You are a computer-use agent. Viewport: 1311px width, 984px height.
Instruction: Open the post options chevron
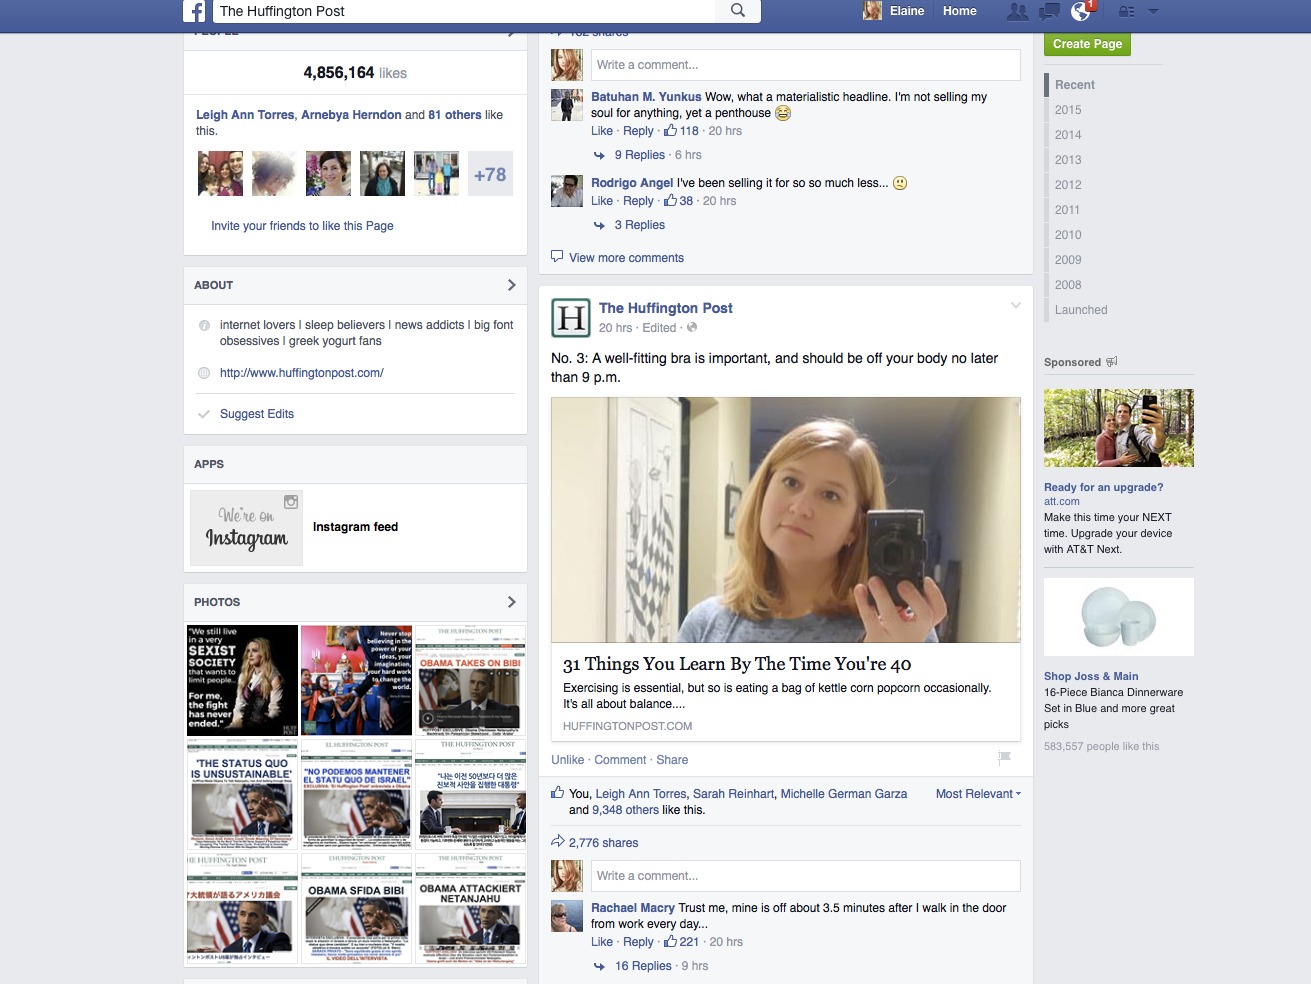coord(1015,305)
